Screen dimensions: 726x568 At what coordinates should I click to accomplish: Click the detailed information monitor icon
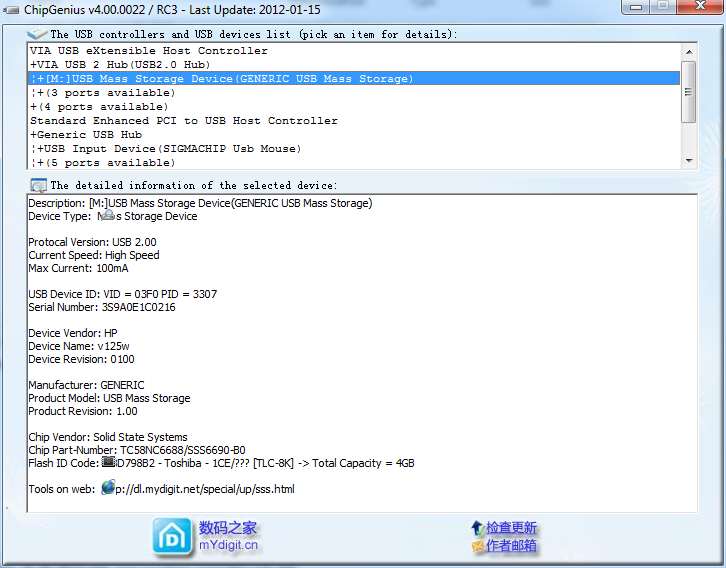[x=38, y=186]
